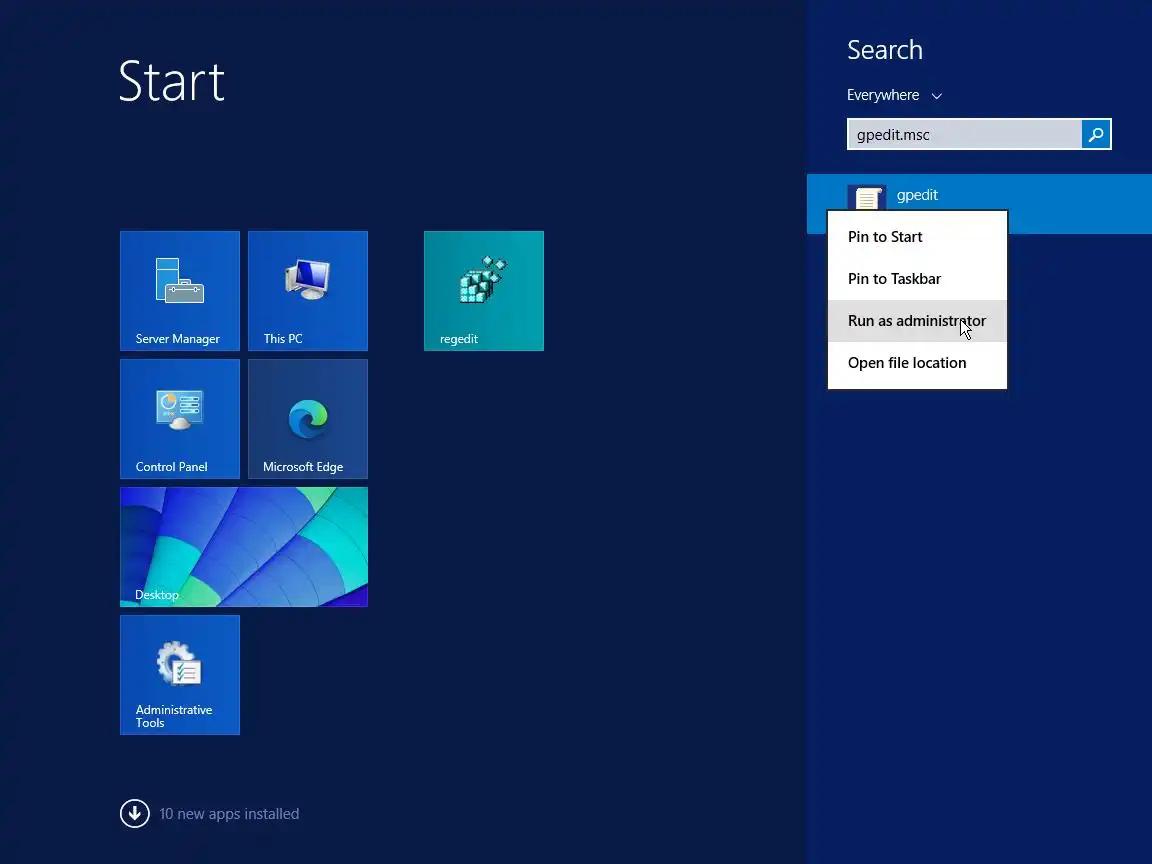The height and width of the screenshot is (864, 1152).
Task: Choose Pin to Taskbar from context menu
Action: 917,278
